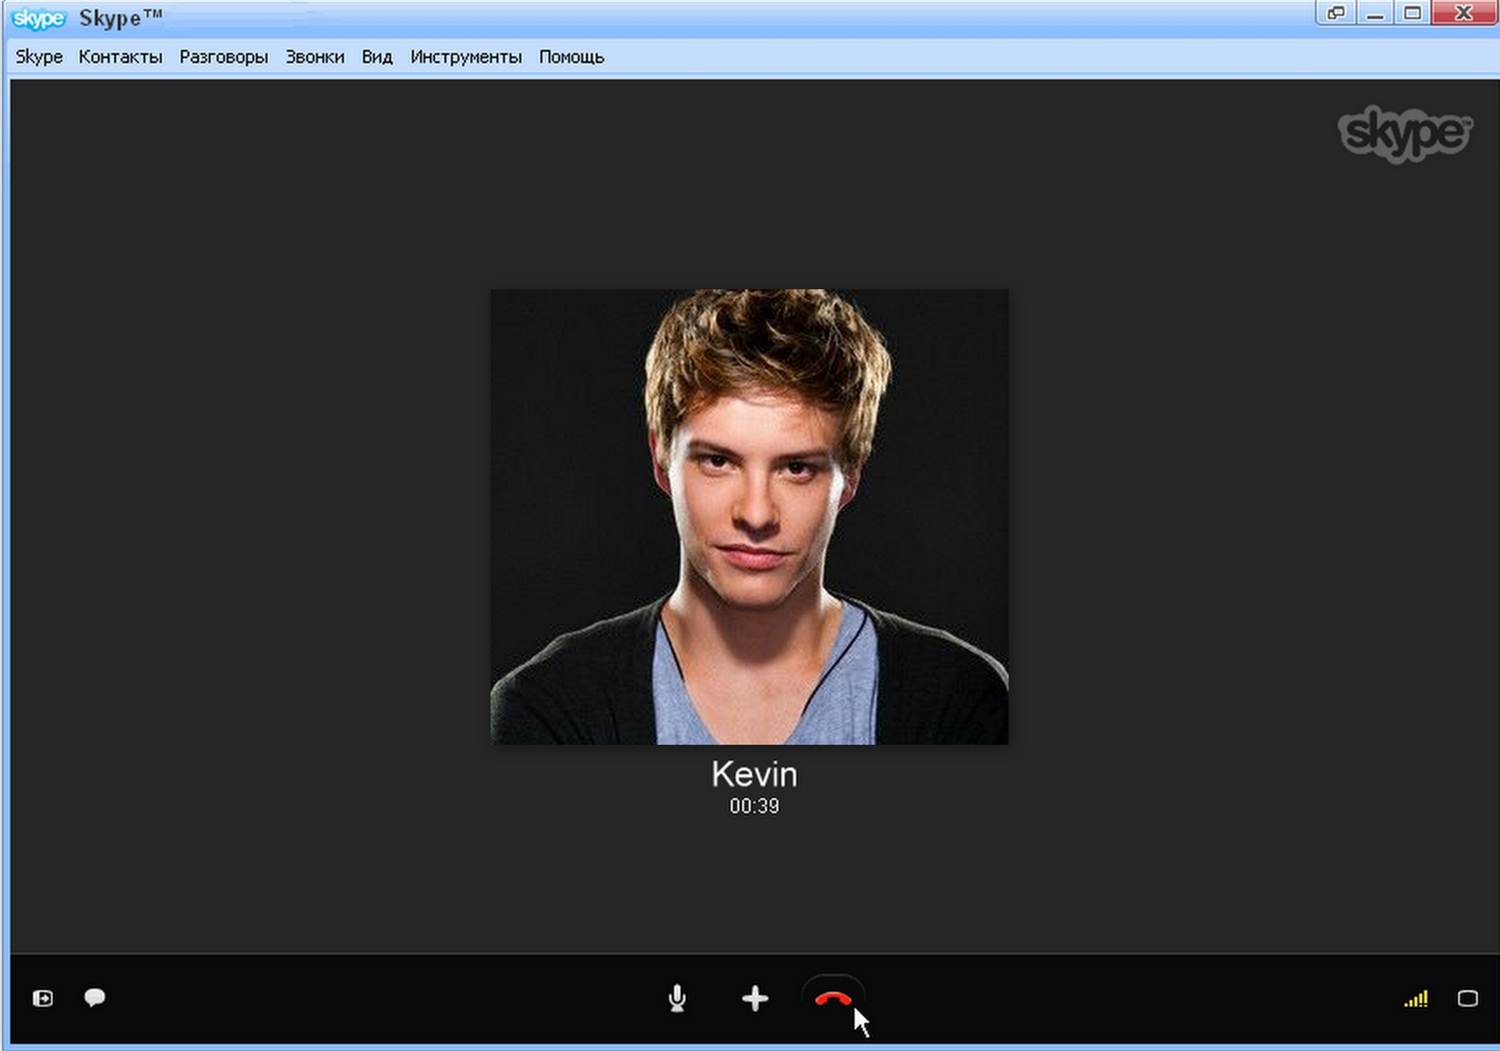Mute the microphone during the call

coord(677,998)
